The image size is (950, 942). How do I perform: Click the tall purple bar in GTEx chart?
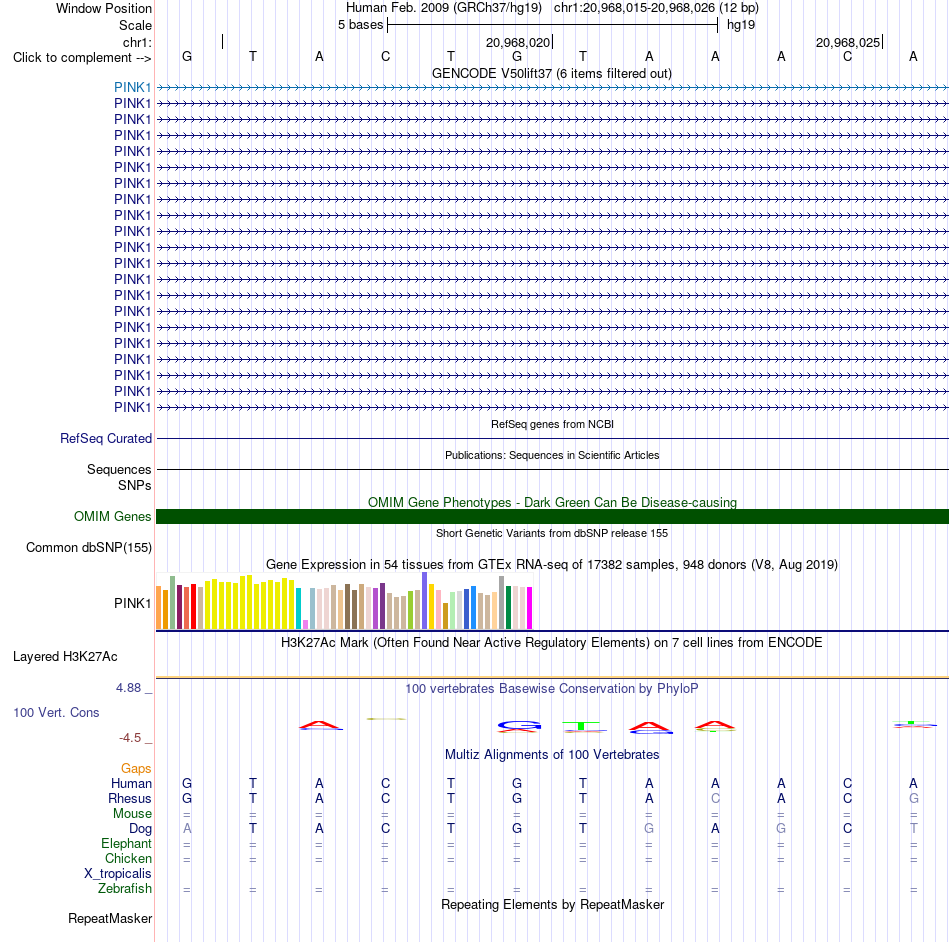point(425,600)
